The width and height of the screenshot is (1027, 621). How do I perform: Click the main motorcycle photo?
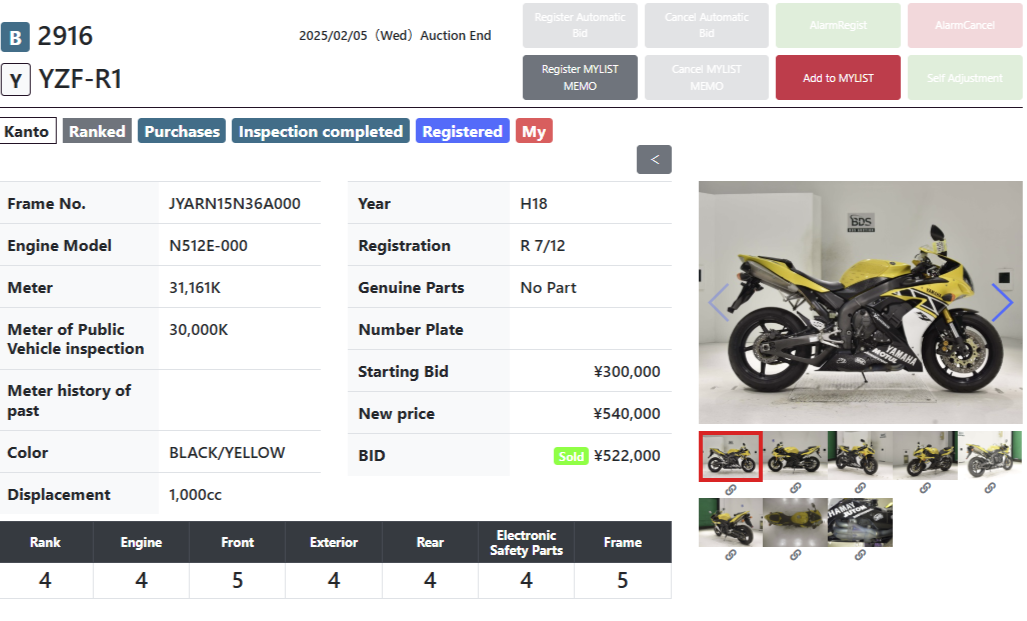click(860, 303)
